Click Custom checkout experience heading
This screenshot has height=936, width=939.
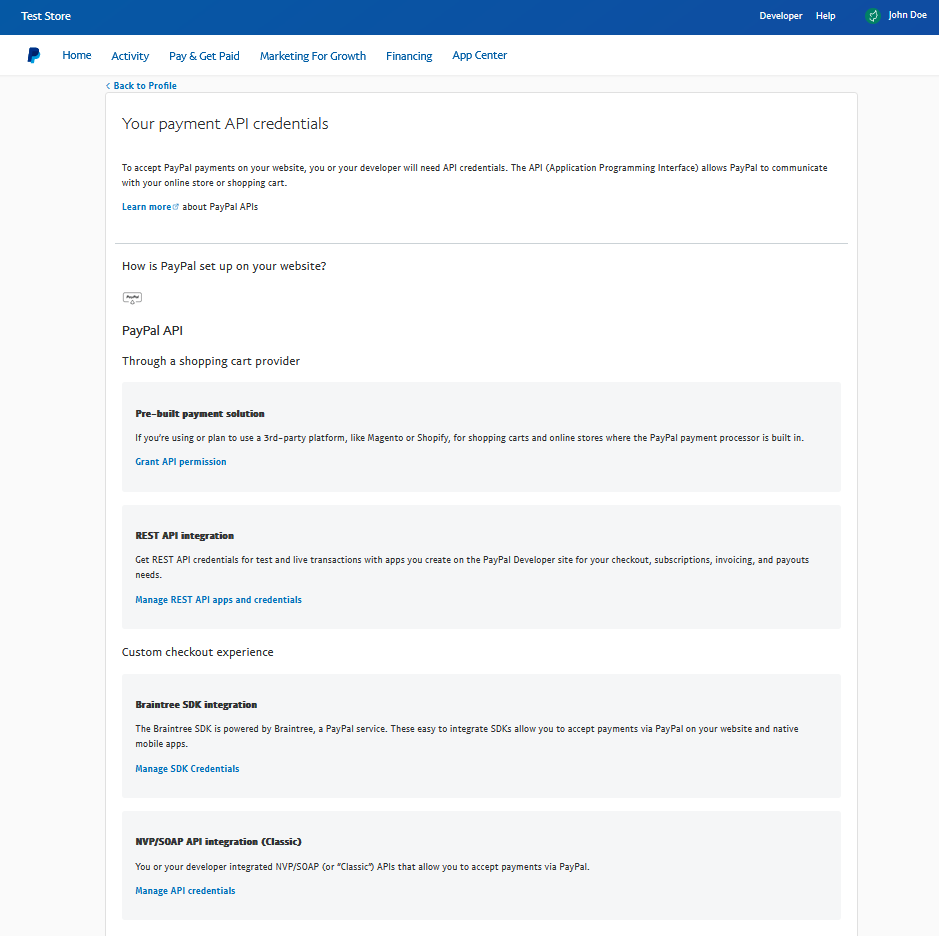click(x=198, y=652)
